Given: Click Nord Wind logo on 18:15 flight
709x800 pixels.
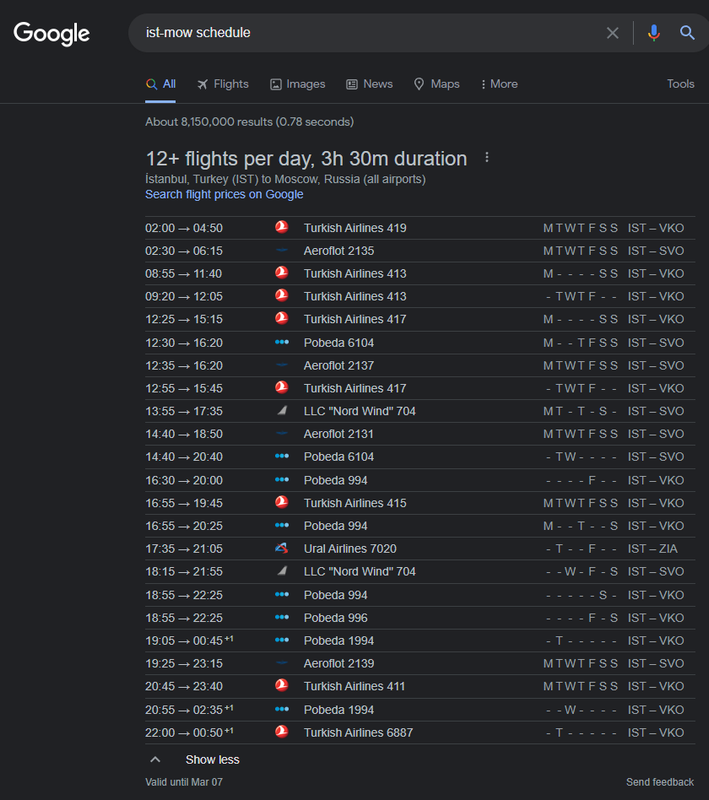Looking at the screenshot, I should [x=282, y=571].
